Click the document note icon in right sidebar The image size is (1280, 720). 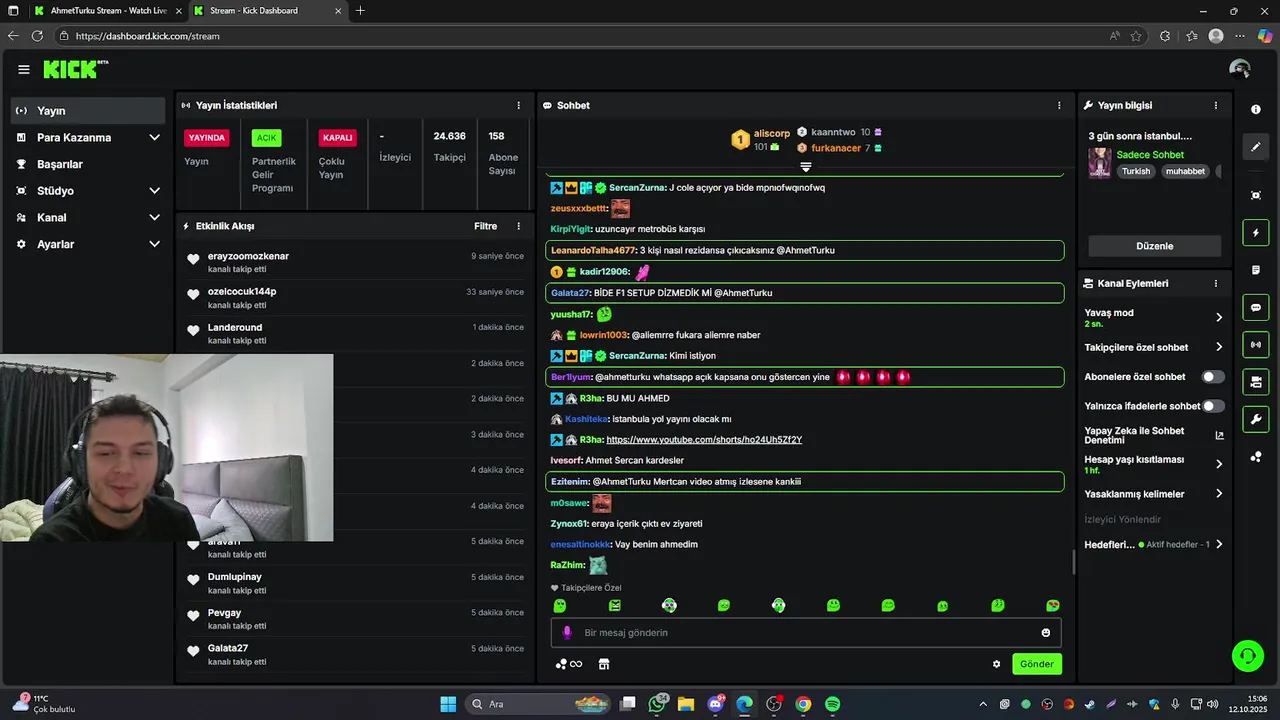(1256, 270)
